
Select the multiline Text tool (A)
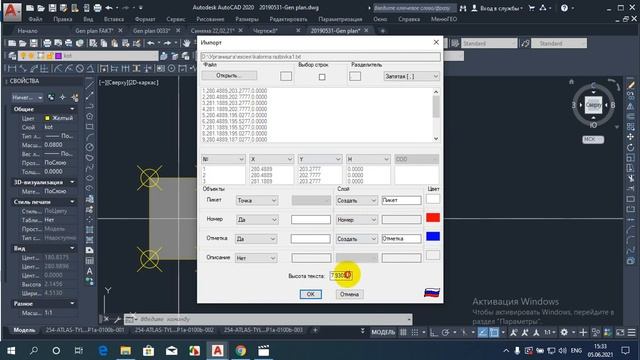coord(90,271)
